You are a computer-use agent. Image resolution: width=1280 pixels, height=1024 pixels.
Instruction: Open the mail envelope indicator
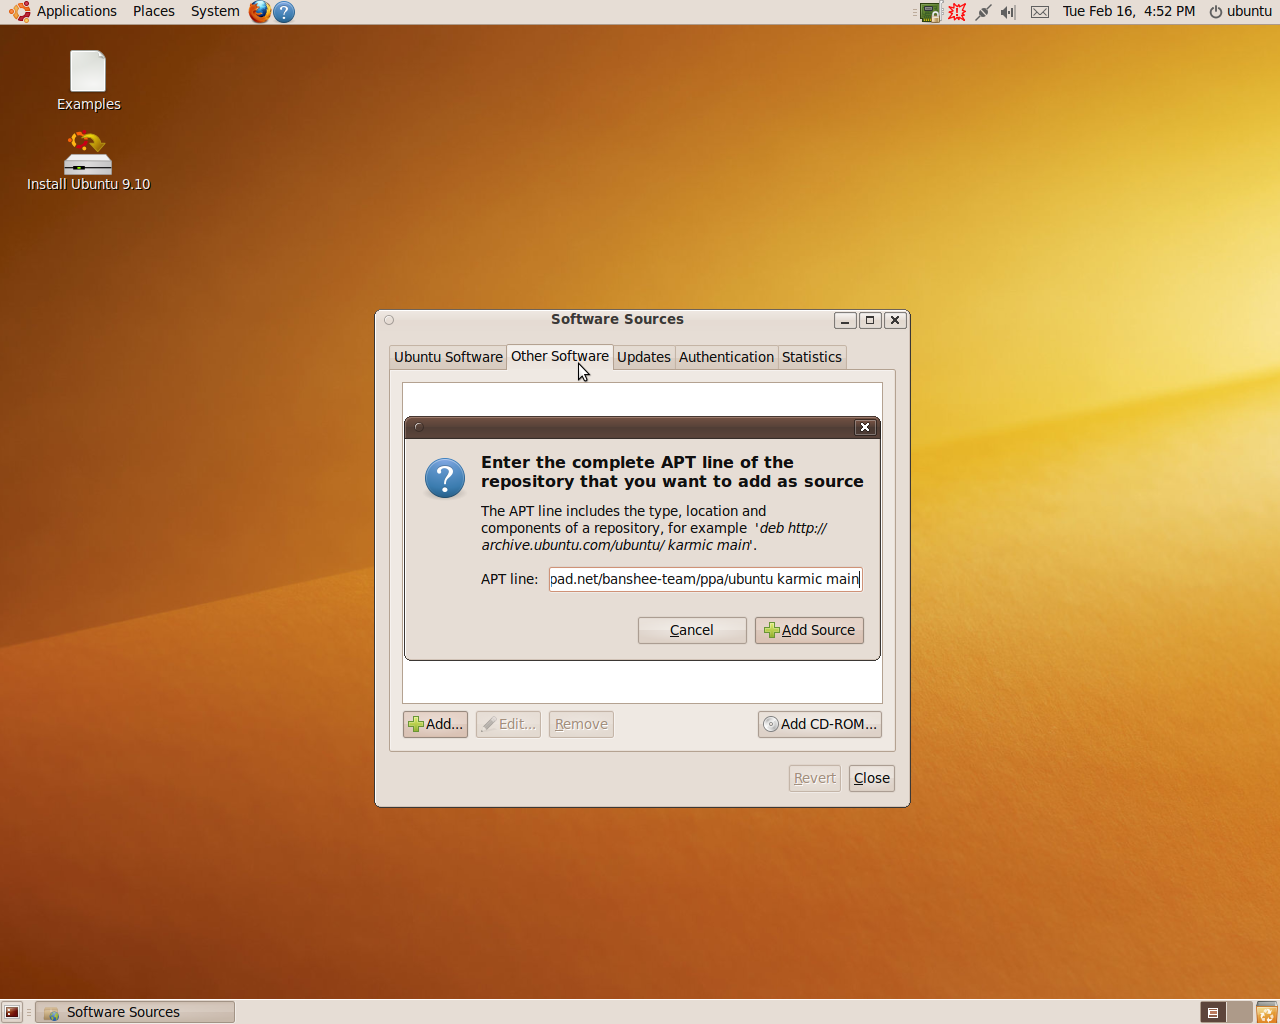pos(1039,12)
